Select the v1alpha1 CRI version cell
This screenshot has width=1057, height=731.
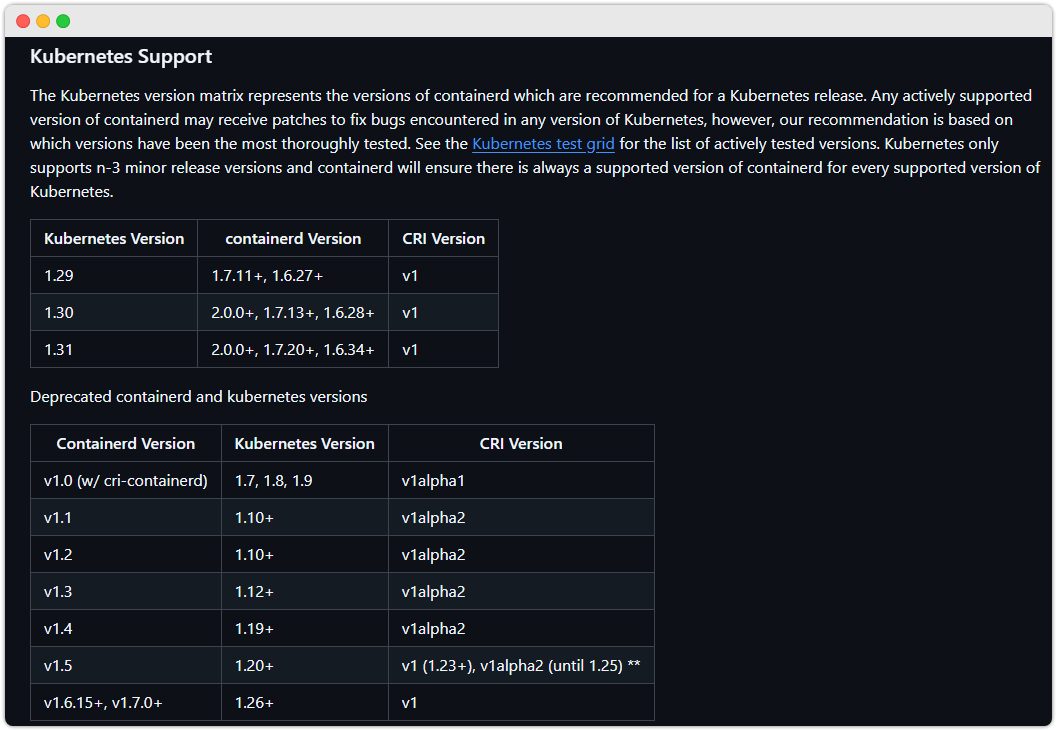coord(521,480)
